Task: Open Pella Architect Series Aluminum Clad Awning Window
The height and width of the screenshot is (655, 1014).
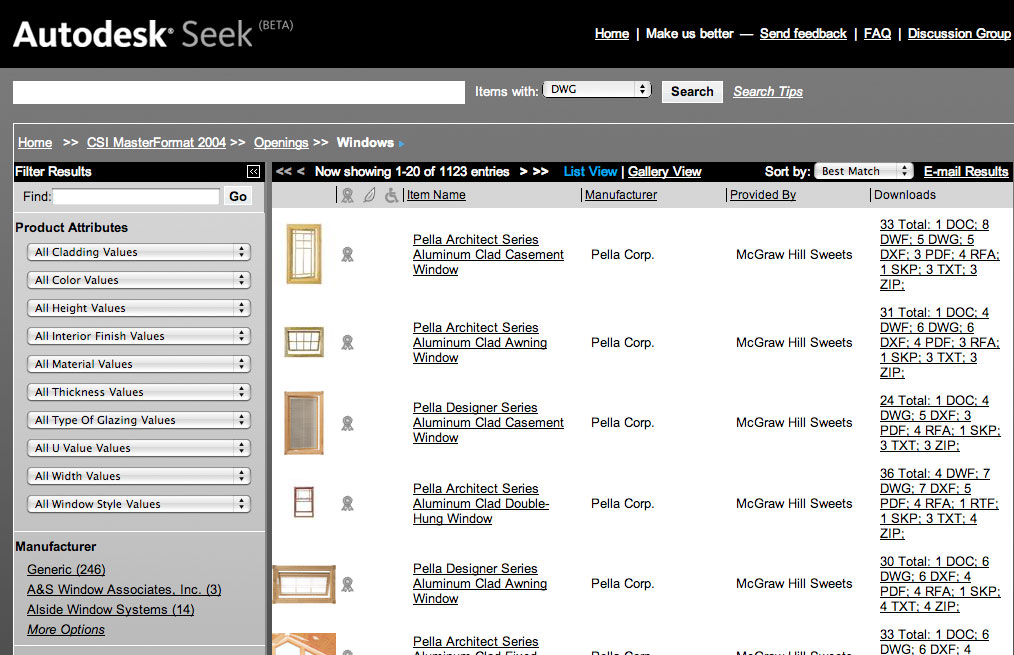Action: [x=480, y=342]
